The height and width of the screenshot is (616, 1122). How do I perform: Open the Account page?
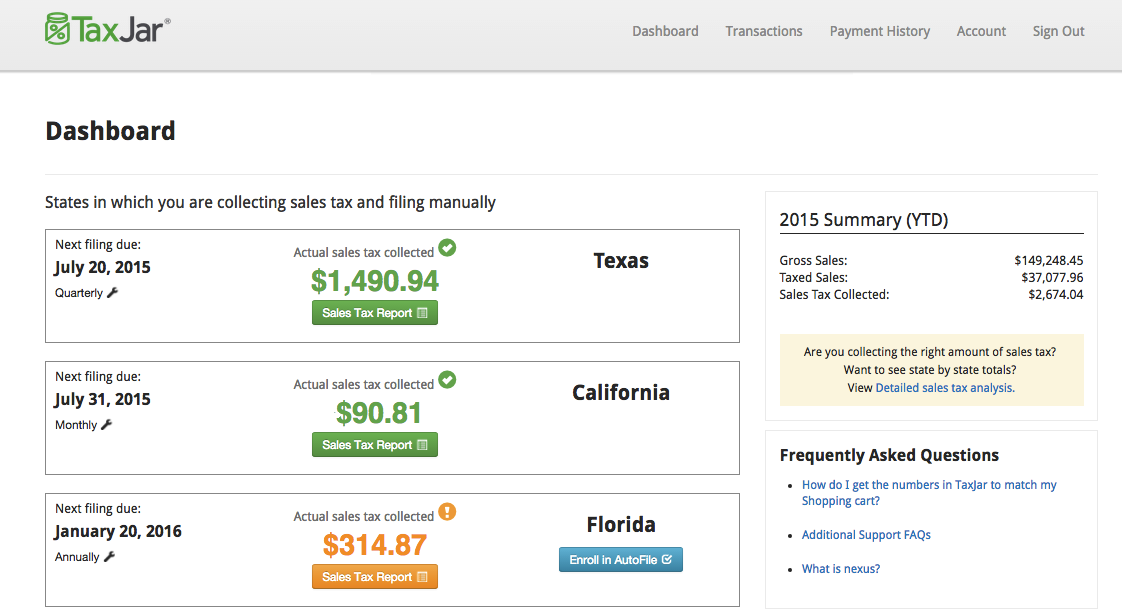tap(981, 31)
